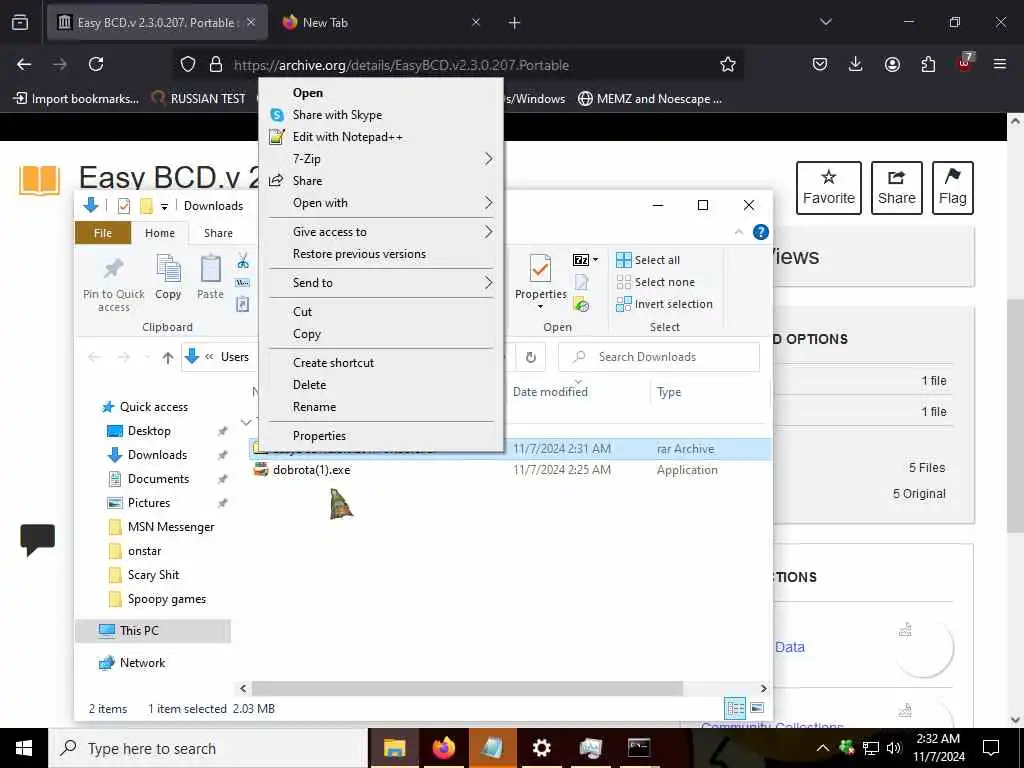Open the 7z dropdown arrow in ribbon
1024x768 pixels.
[x=596, y=260]
